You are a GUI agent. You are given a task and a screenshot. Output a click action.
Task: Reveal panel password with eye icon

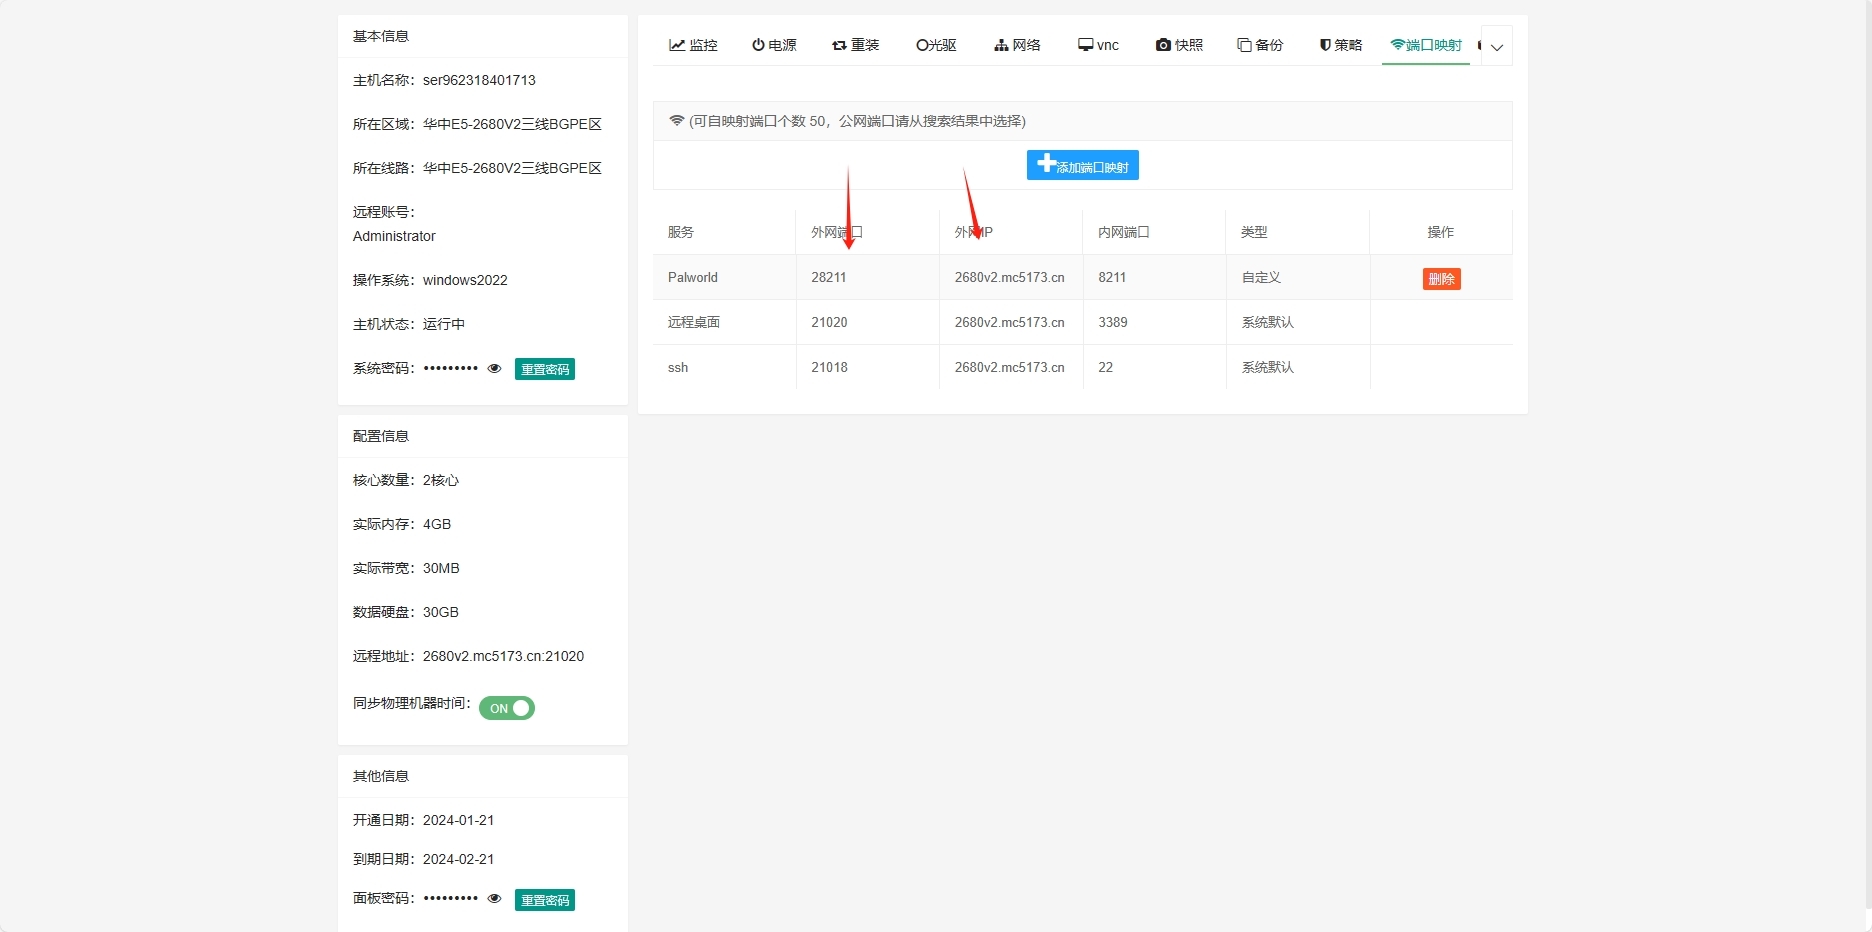(494, 899)
